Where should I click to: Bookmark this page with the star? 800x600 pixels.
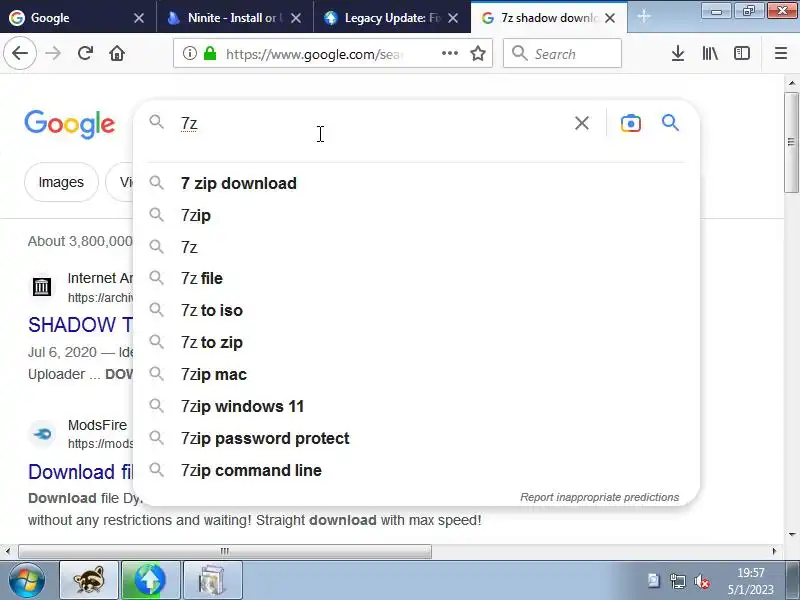pos(478,53)
